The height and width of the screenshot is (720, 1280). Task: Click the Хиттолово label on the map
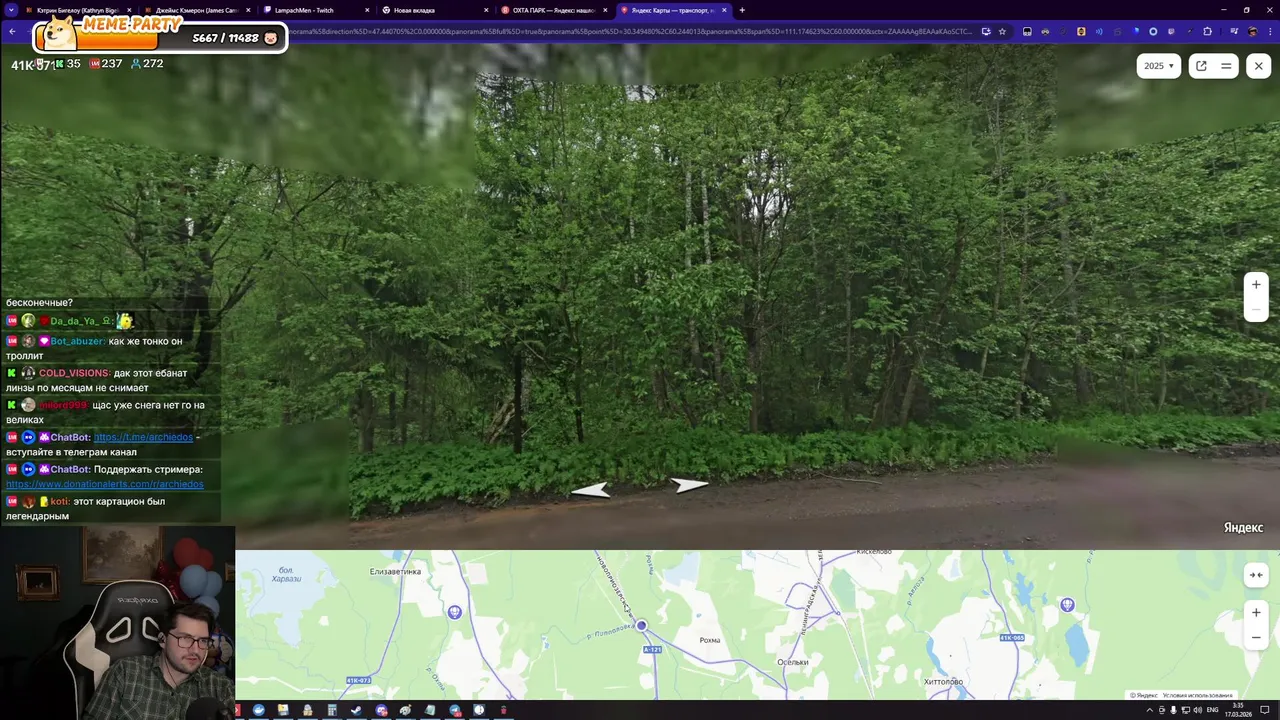[x=943, y=682]
